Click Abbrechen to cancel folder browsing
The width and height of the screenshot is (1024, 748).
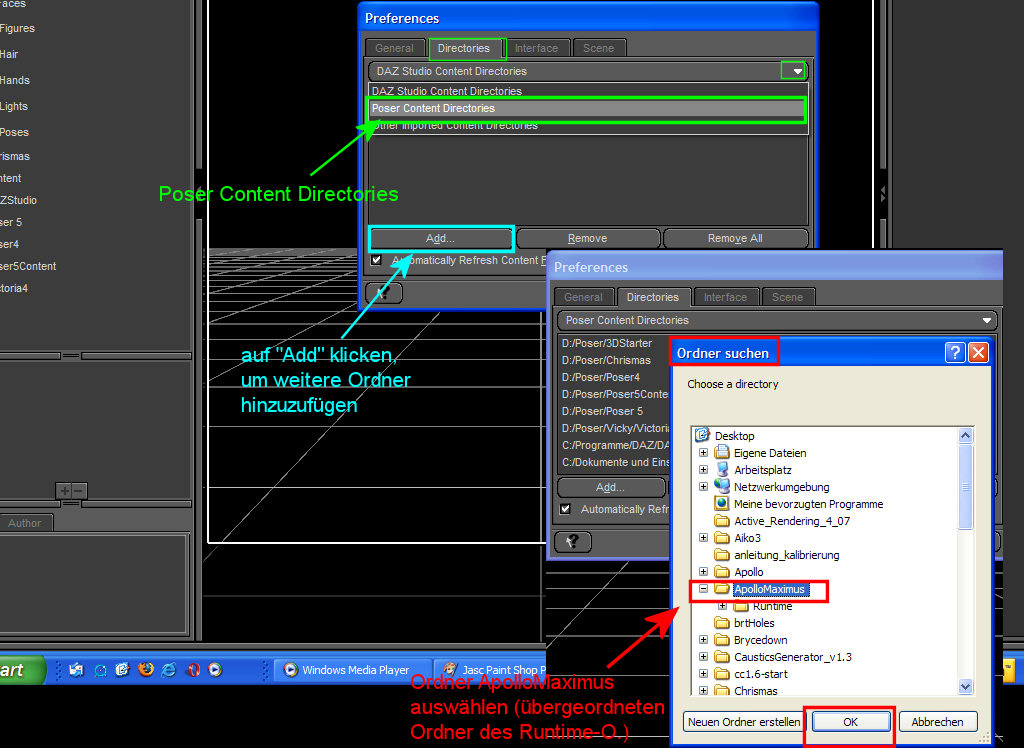click(x=937, y=722)
